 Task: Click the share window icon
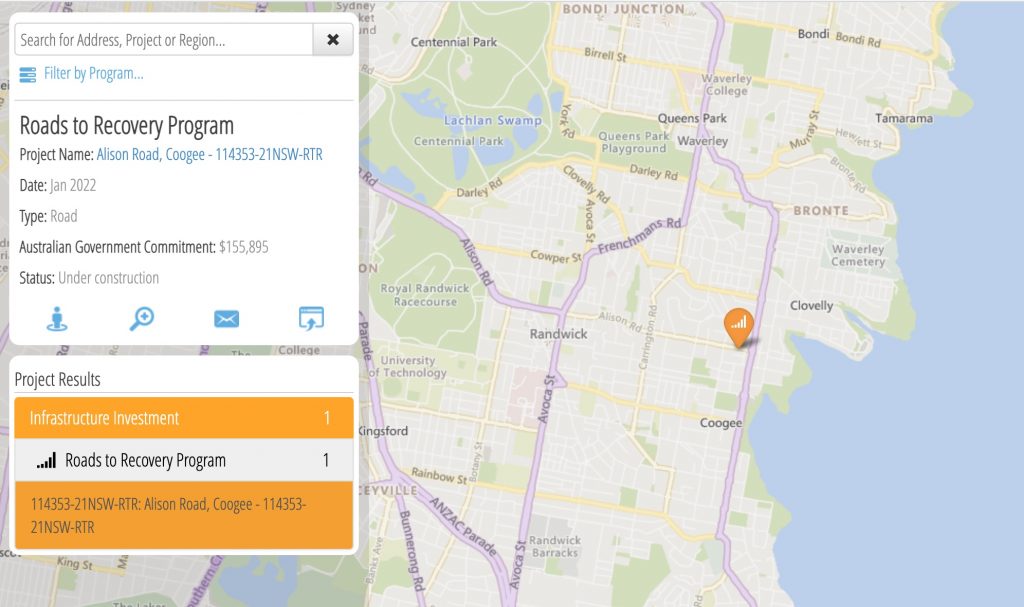[x=312, y=318]
